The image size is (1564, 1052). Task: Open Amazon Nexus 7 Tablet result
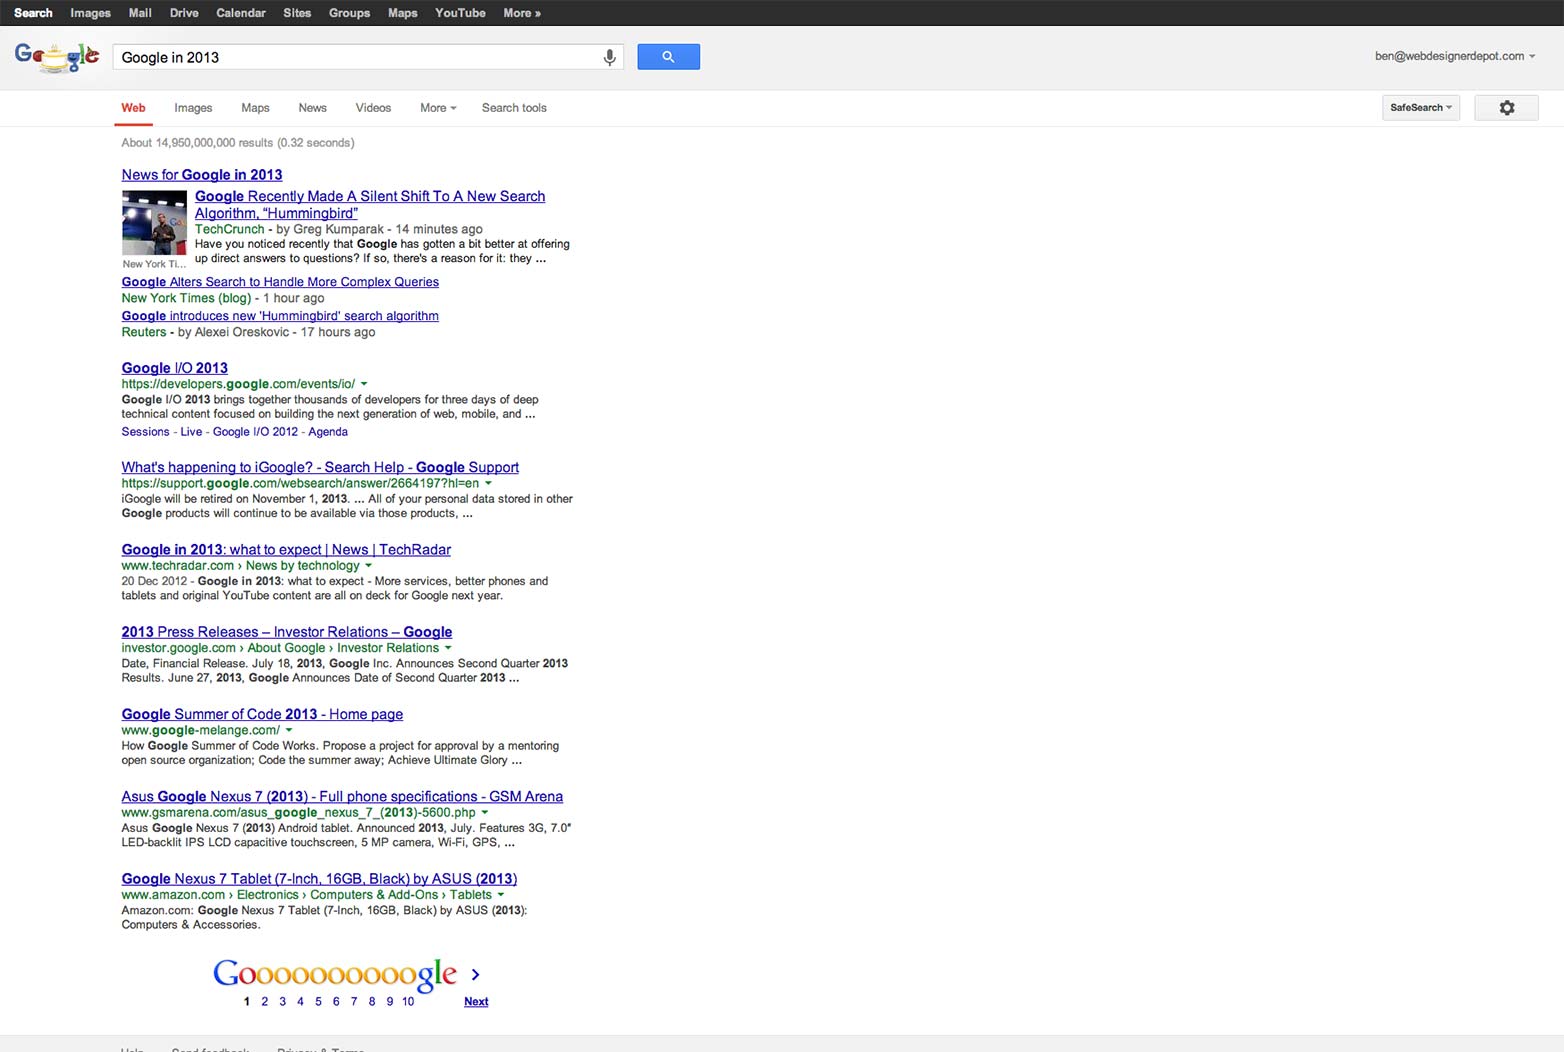tap(319, 879)
